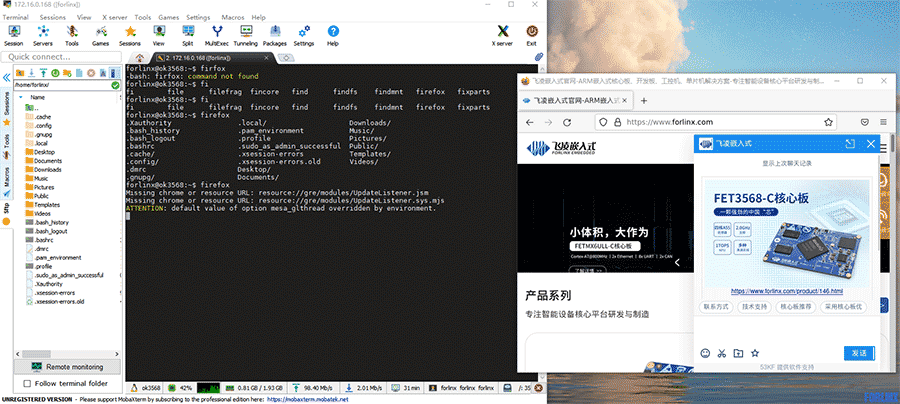Click the Firefox back arrow button
This screenshot has width=900, height=404.
point(529,122)
